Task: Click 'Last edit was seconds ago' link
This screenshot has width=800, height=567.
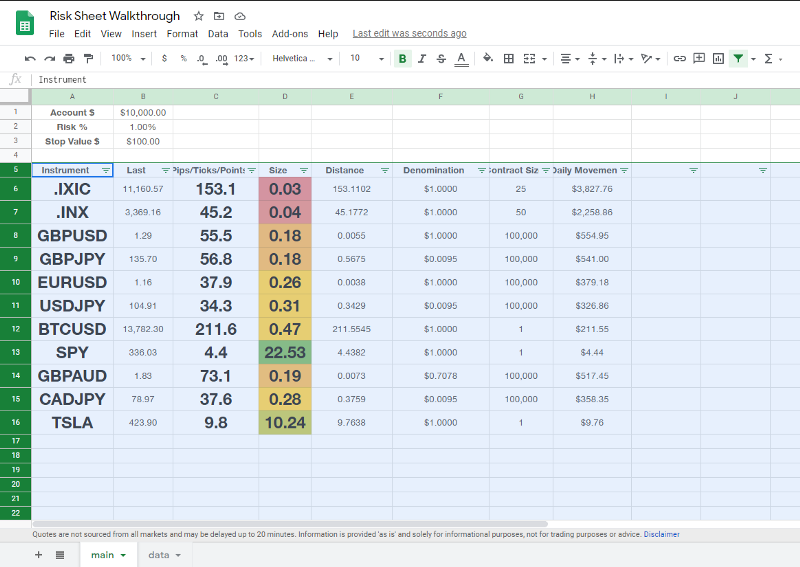Action: (x=409, y=33)
